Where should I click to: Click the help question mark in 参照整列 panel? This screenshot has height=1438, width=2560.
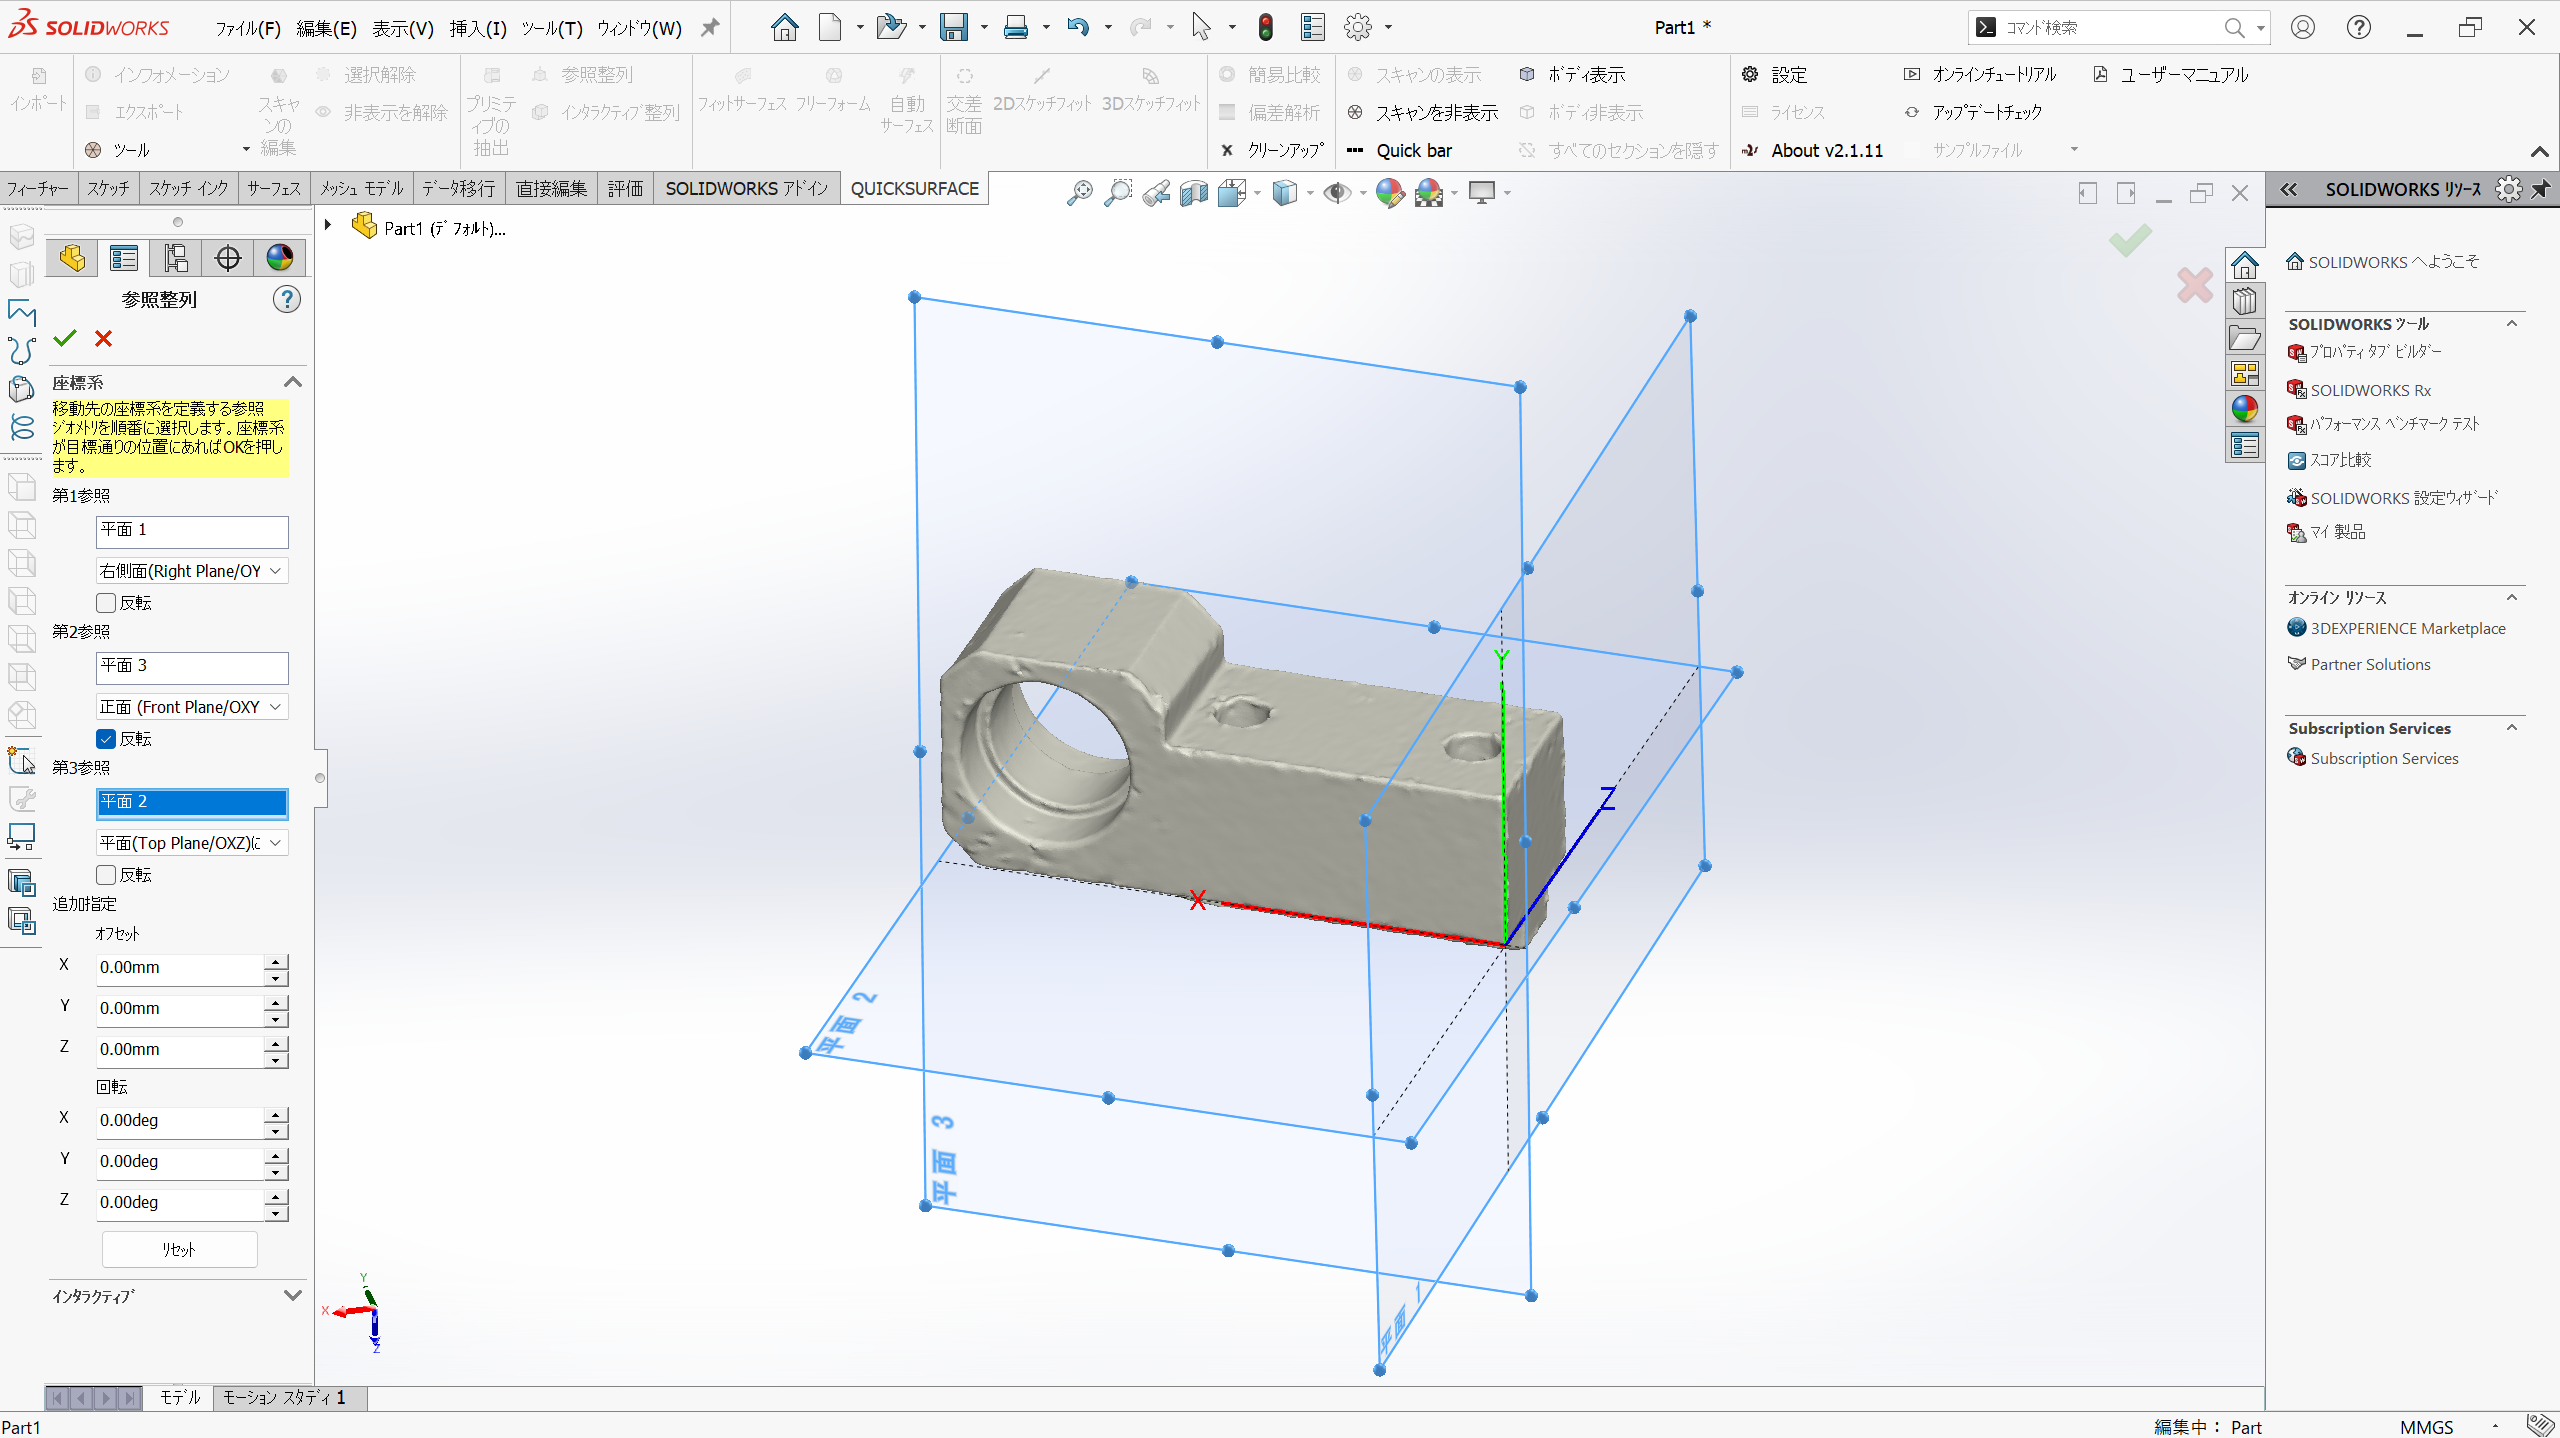(x=287, y=299)
